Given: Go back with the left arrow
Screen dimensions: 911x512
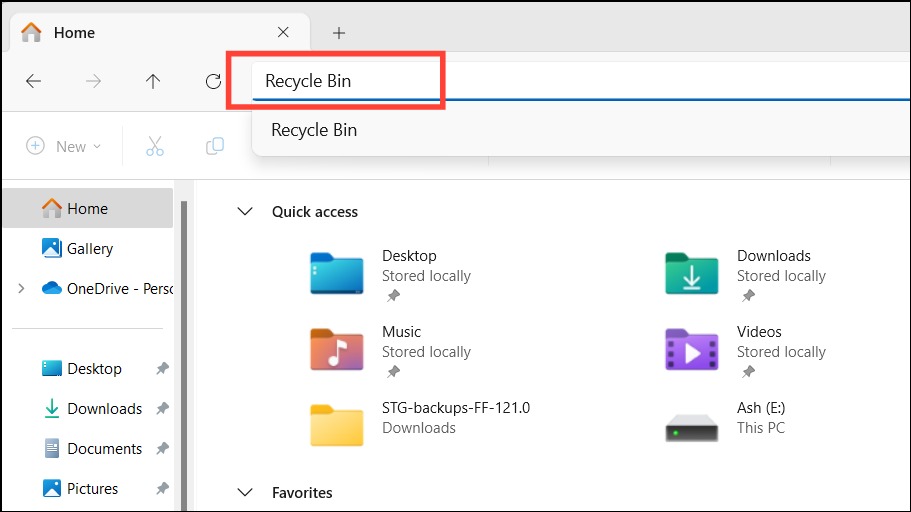Looking at the screenshot, I should coord(34,81).
